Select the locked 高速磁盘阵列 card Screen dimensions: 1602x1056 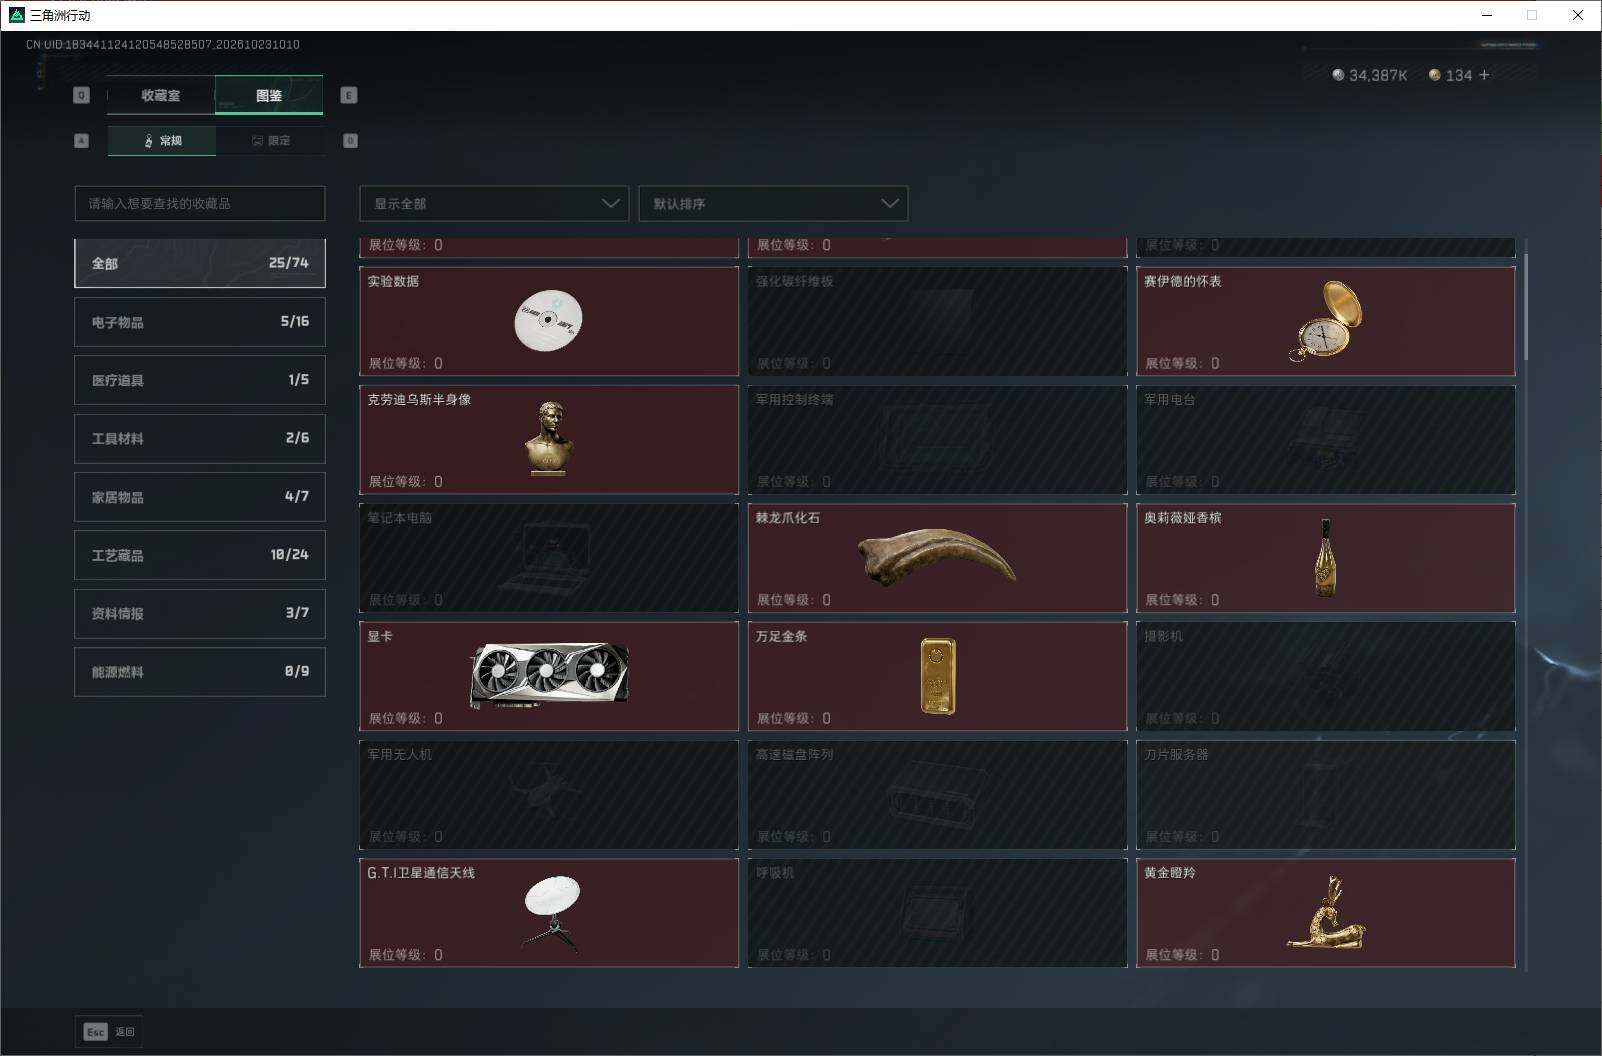(937, 795)
